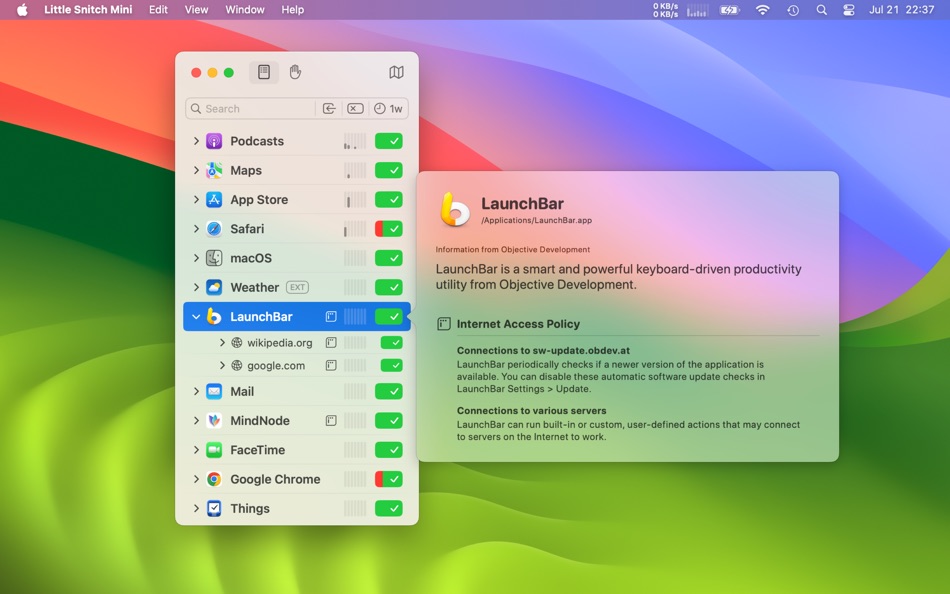Open the 1w time range filter
The height and width of the screenshot is (594, 950).
[x=389, y=108]
